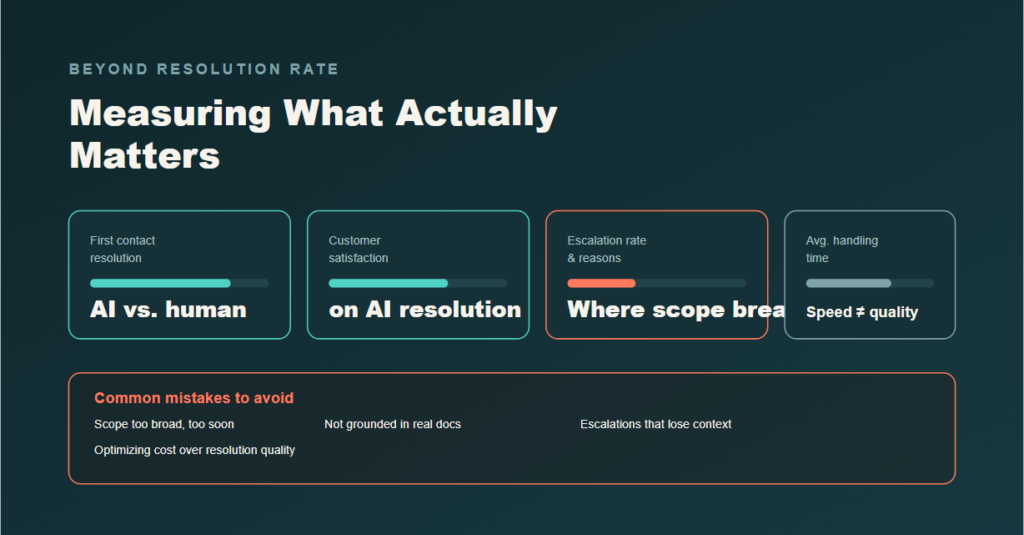Click the 'Speed ≠ quality' text

pyautogui.click(x=862, y=312)
